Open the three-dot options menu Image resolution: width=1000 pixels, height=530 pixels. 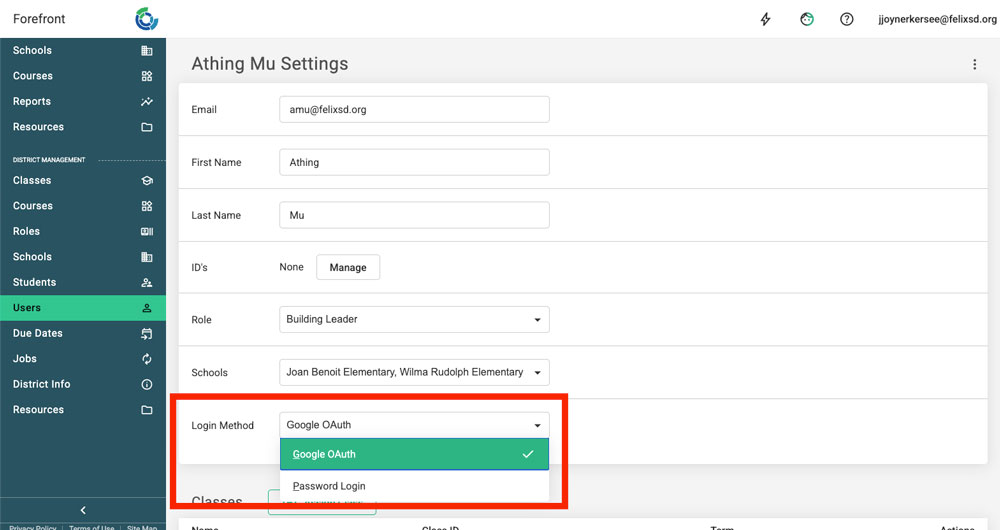coord(975,64)
